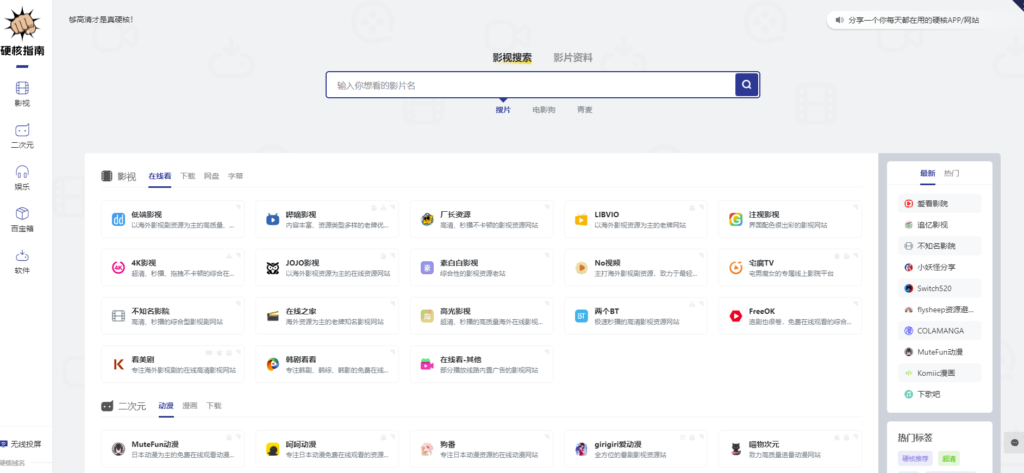The width and height of the screenshot is (1024, 473).
Task: Open 下歌吧 in the 最新 list
Action: coord(939,395)
